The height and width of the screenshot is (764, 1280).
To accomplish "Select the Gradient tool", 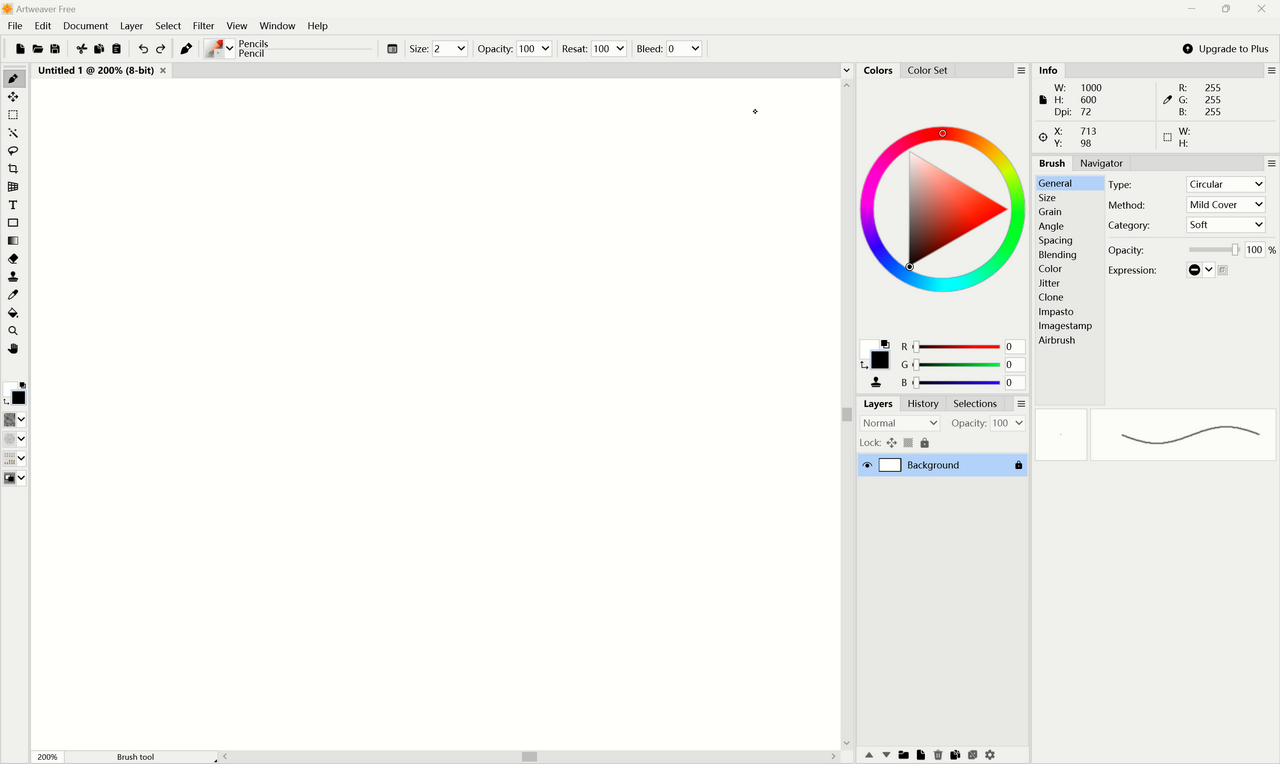I will click(13, 240).
